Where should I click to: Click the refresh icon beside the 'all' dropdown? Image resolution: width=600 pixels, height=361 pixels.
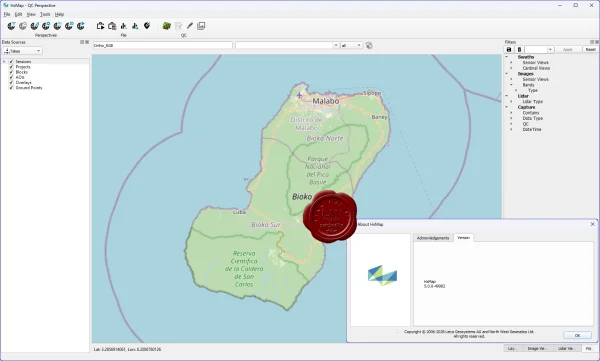(x=369, y=46)
